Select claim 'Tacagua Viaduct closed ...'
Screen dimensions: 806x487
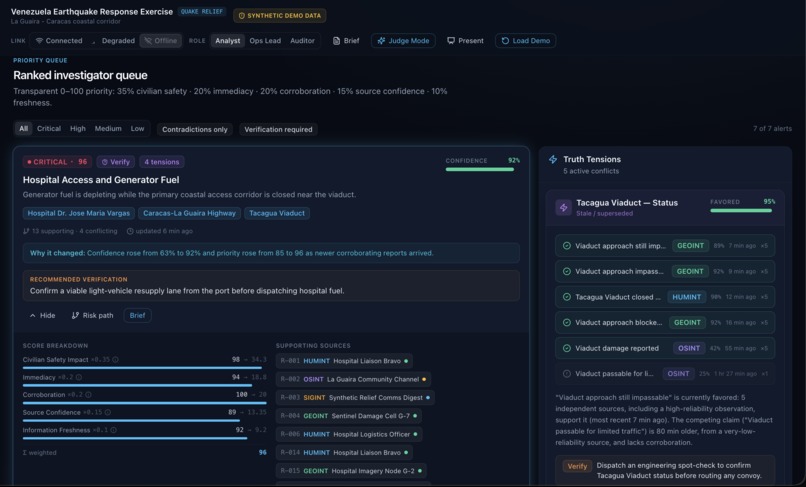(665, 297)
